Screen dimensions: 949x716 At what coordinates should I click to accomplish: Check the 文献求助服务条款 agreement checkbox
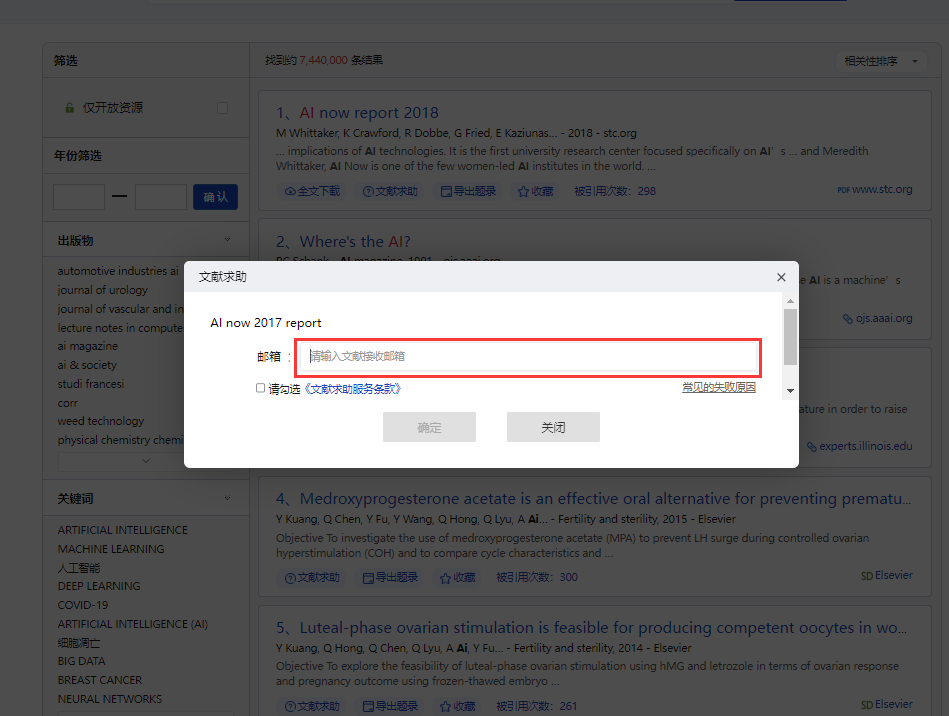[x=261, y=388]
